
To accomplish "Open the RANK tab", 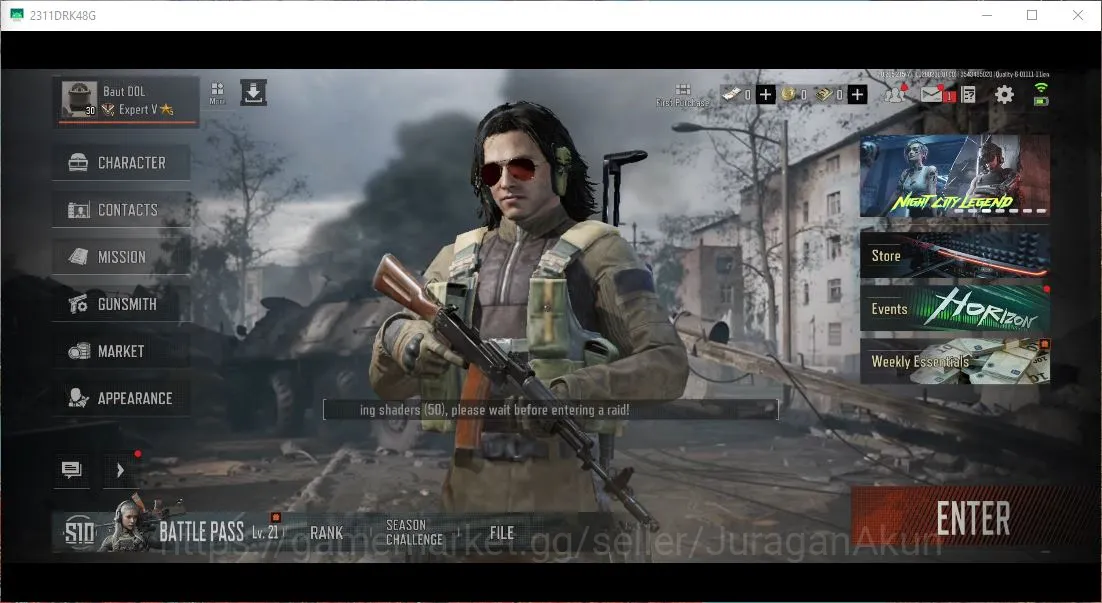I will coord(327,533).
